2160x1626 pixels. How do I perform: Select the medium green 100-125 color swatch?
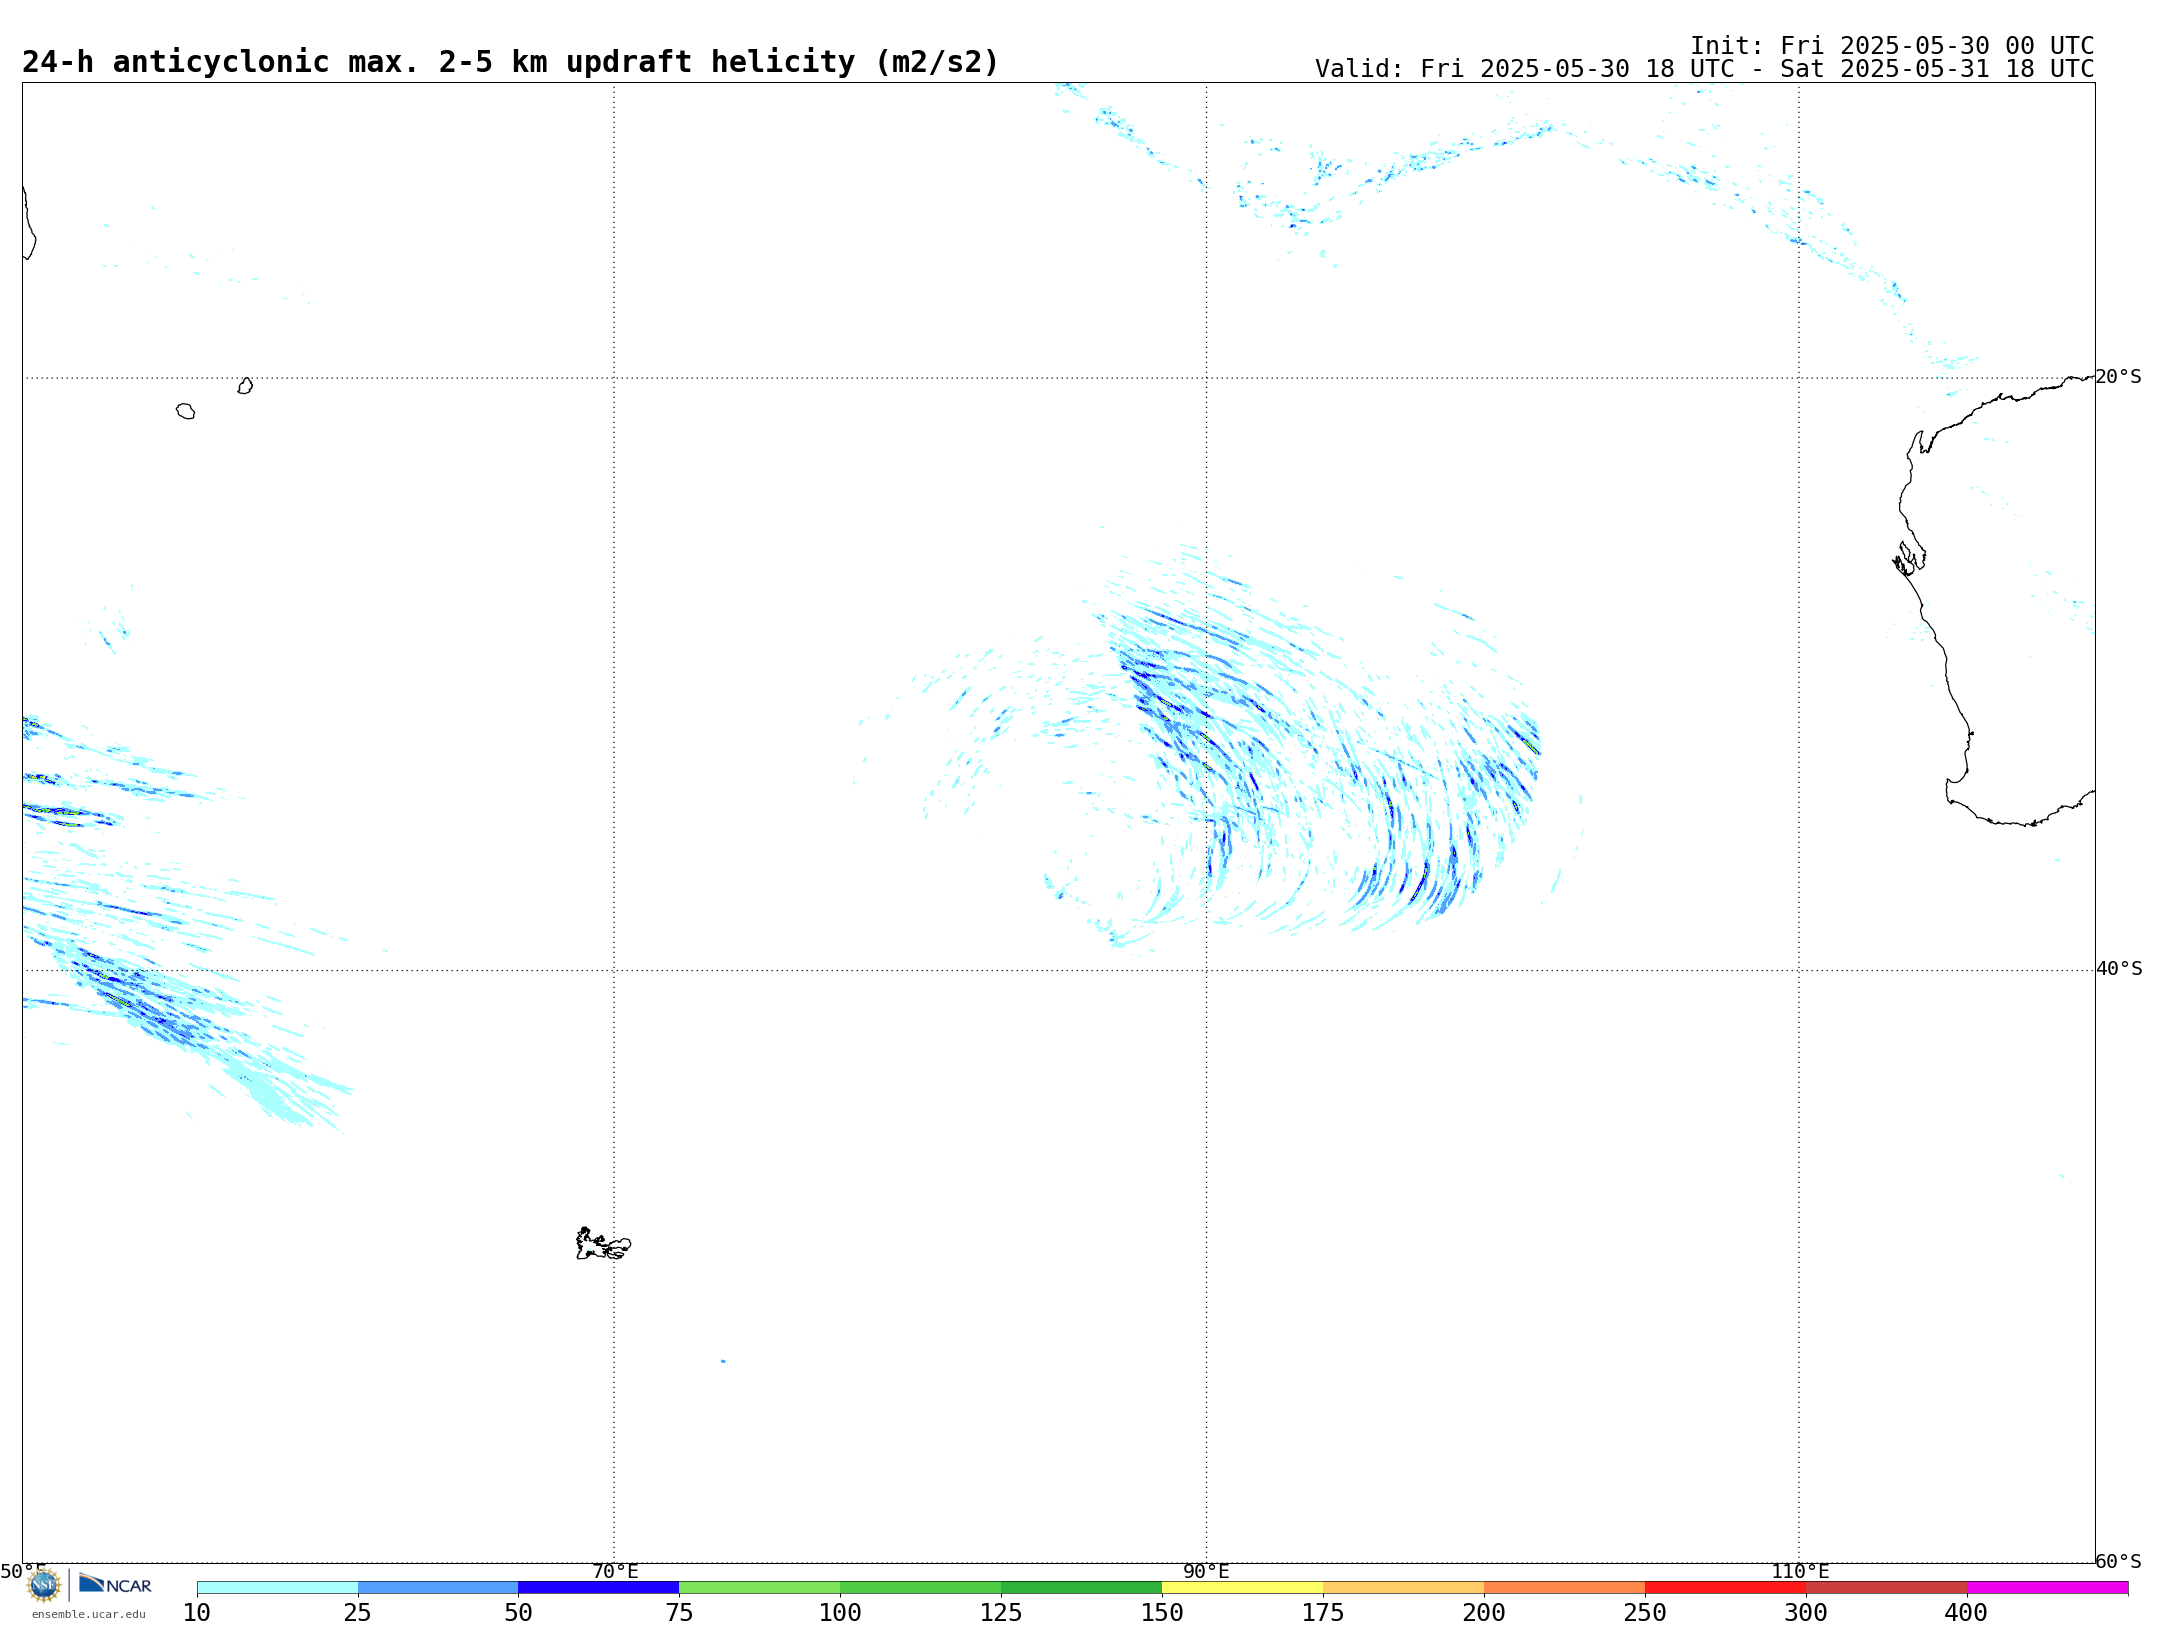[x=921, y=1588]
